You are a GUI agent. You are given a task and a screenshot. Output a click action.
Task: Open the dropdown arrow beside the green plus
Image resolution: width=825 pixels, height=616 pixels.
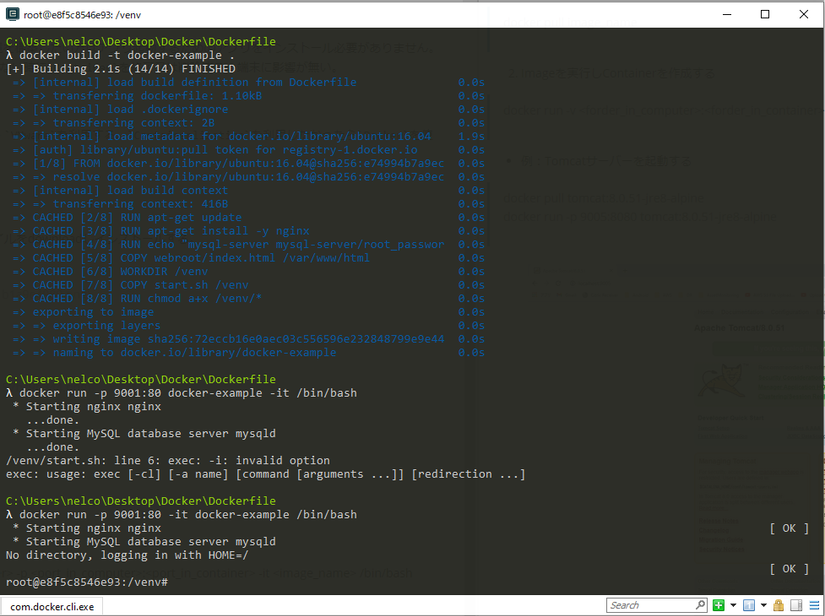click(x=732, y=605)
